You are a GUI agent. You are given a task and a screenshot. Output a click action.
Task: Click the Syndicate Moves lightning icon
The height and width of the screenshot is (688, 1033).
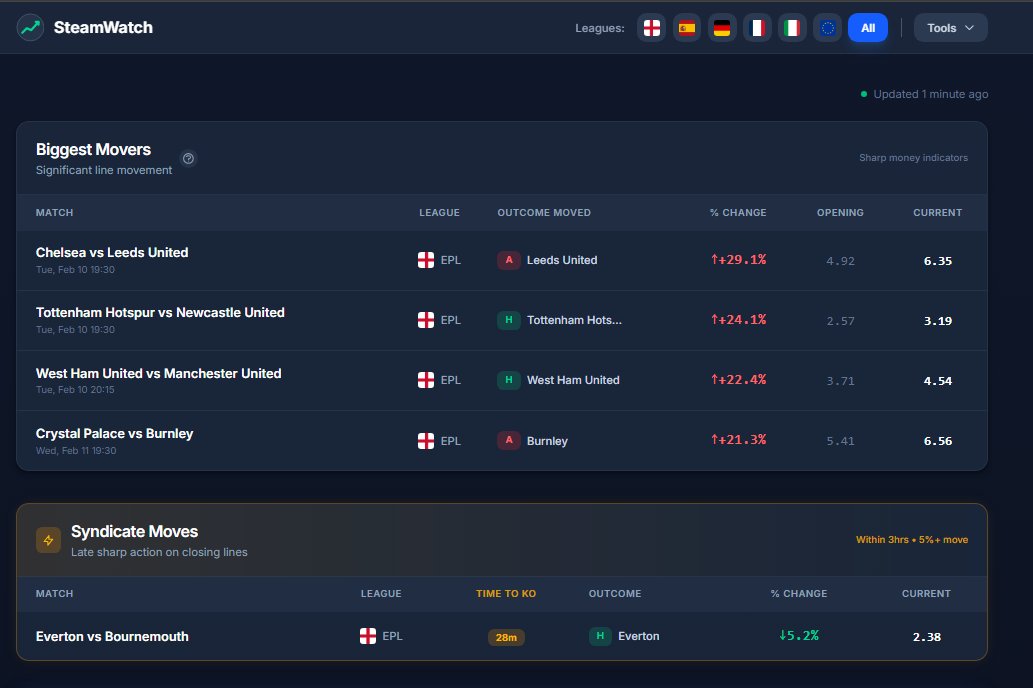(49, 540)
